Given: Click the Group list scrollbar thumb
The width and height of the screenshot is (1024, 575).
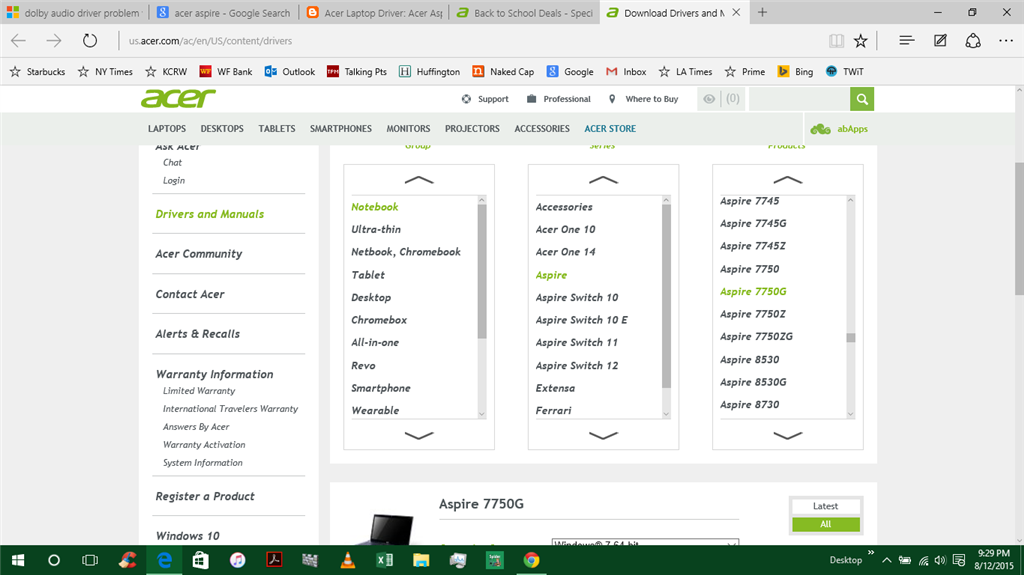Looking at the screenshot, I should tap(482, 271).
